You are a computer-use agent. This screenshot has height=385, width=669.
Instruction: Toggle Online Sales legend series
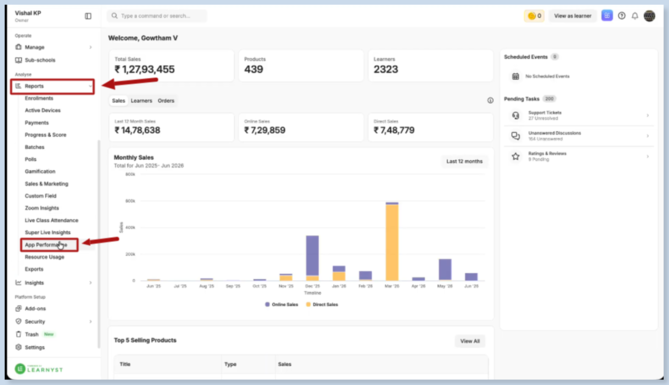click(x=282, y=304)
